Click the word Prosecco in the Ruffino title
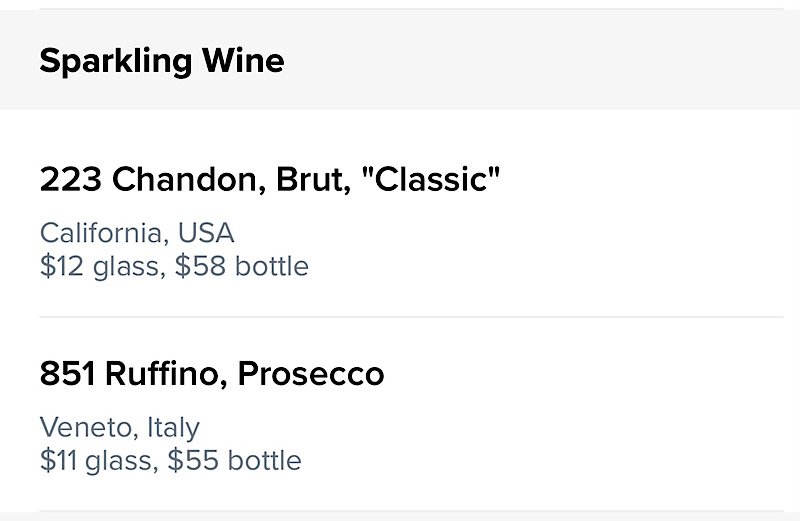 (x=311, y=374)
